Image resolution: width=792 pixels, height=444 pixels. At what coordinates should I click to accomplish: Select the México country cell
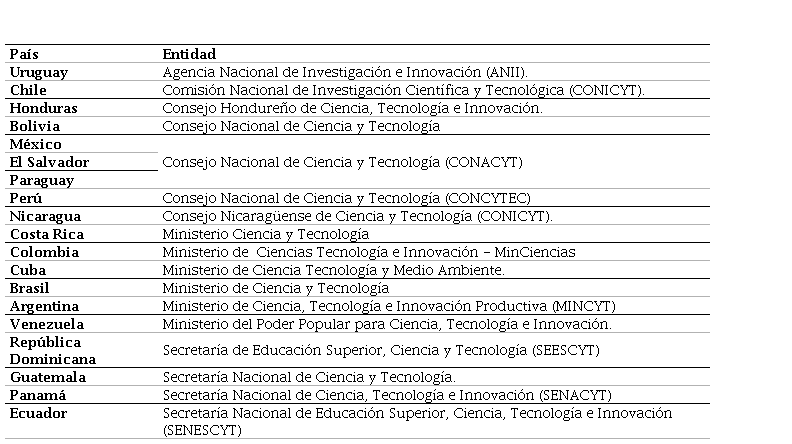(x=35, y=144)
